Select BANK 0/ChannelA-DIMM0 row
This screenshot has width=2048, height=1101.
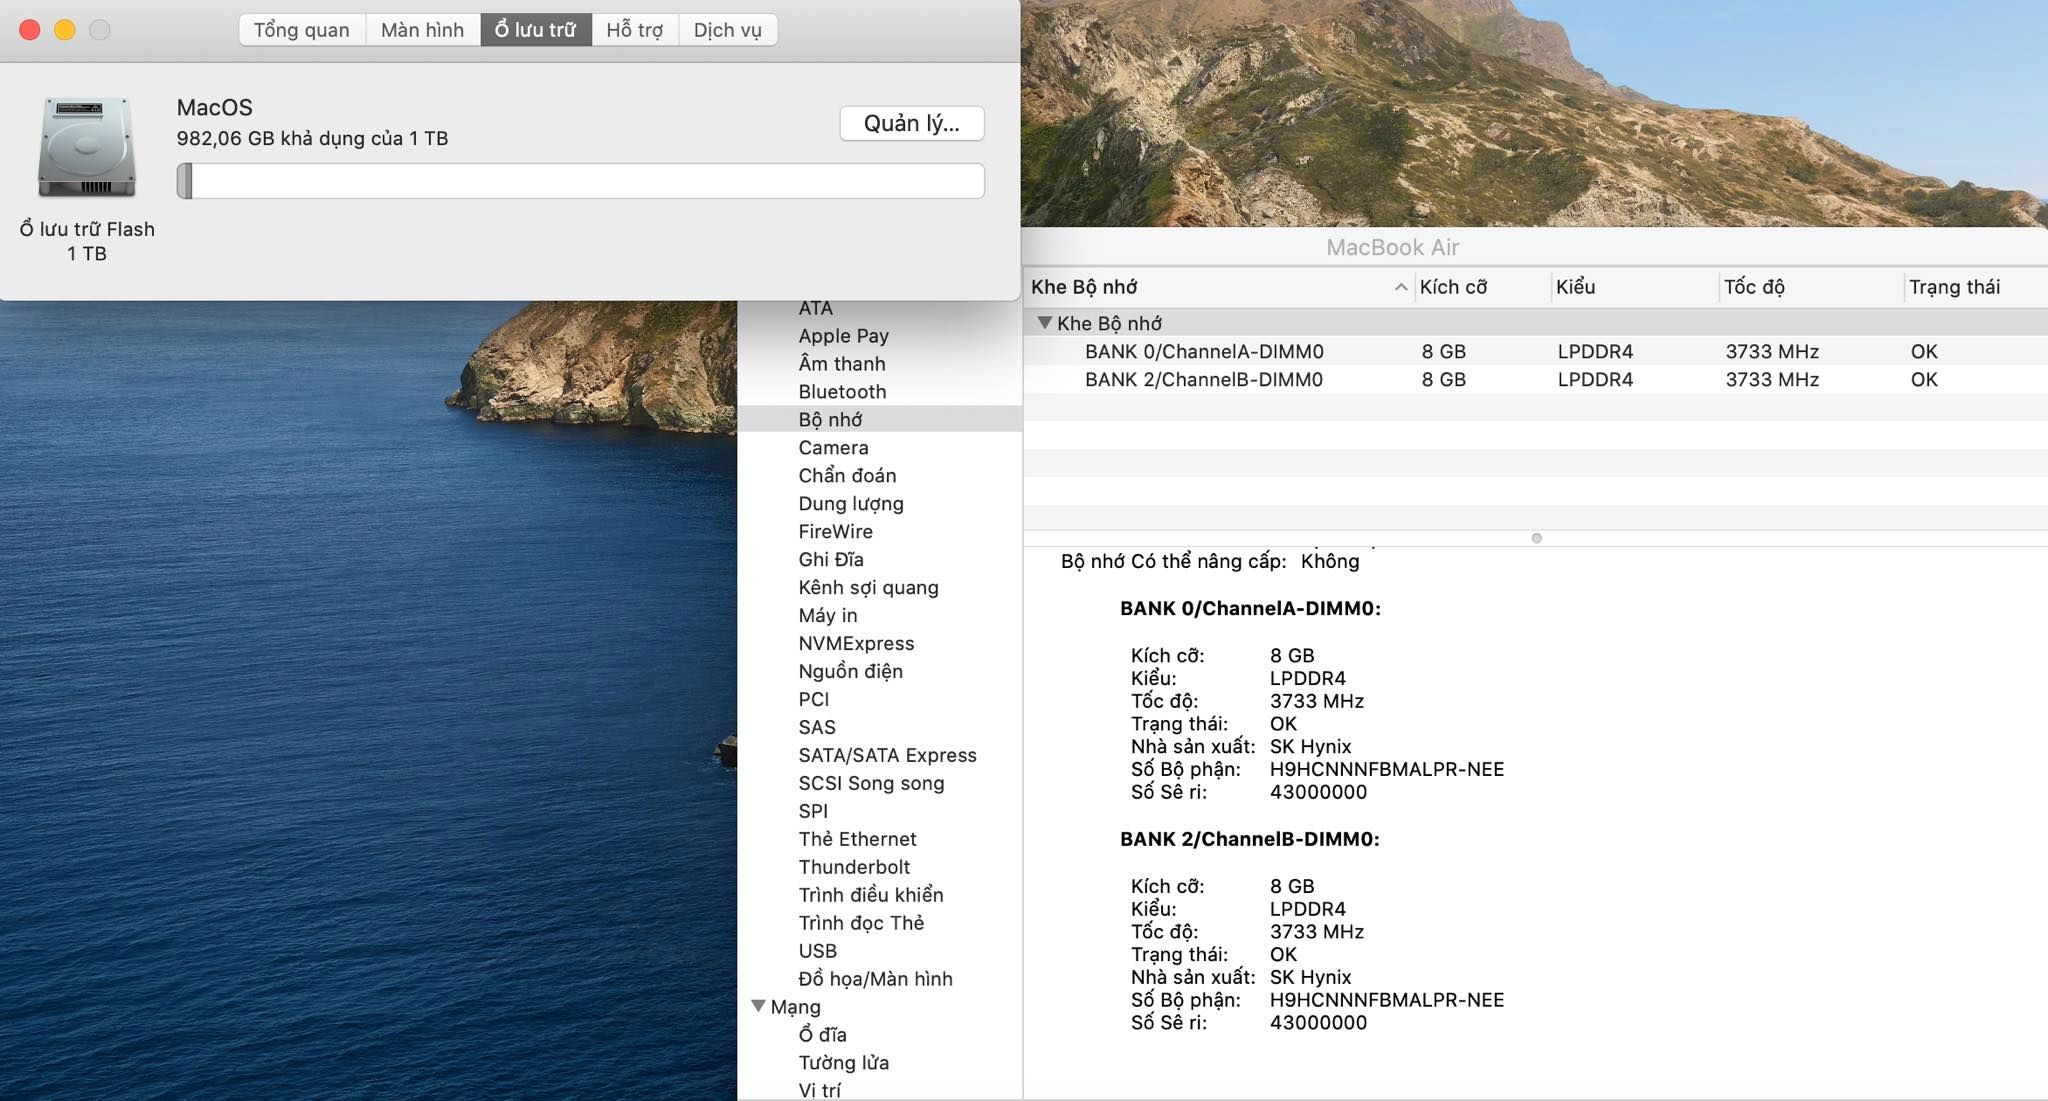[x=1203, y=351]
